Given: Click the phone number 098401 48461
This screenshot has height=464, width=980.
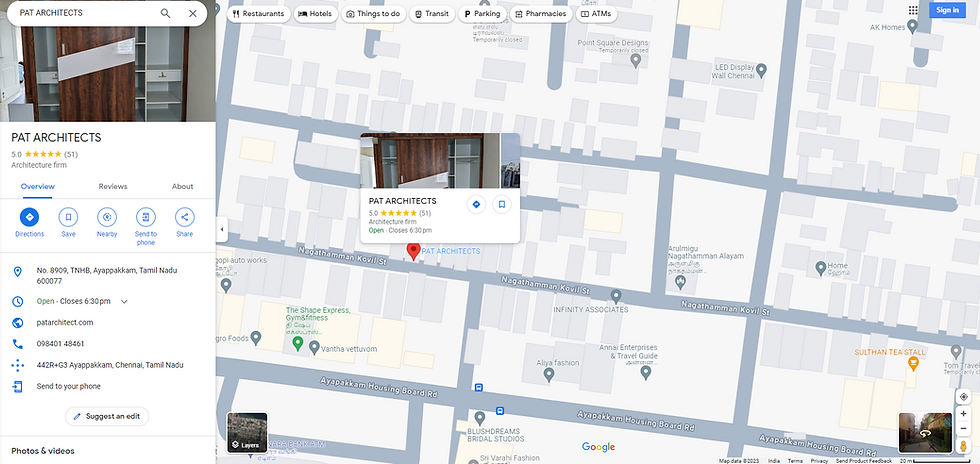Looking at the screenshot, I should (x=61, y=344).
